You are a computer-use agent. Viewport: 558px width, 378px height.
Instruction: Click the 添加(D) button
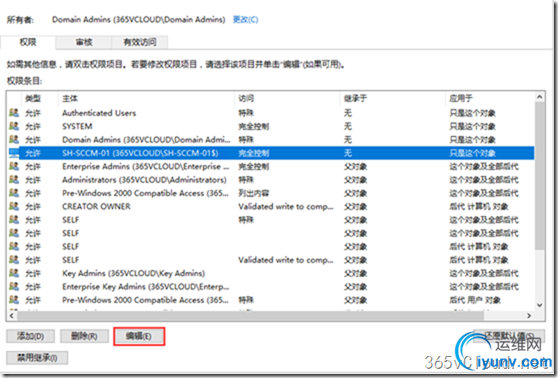tap(31, 336)
